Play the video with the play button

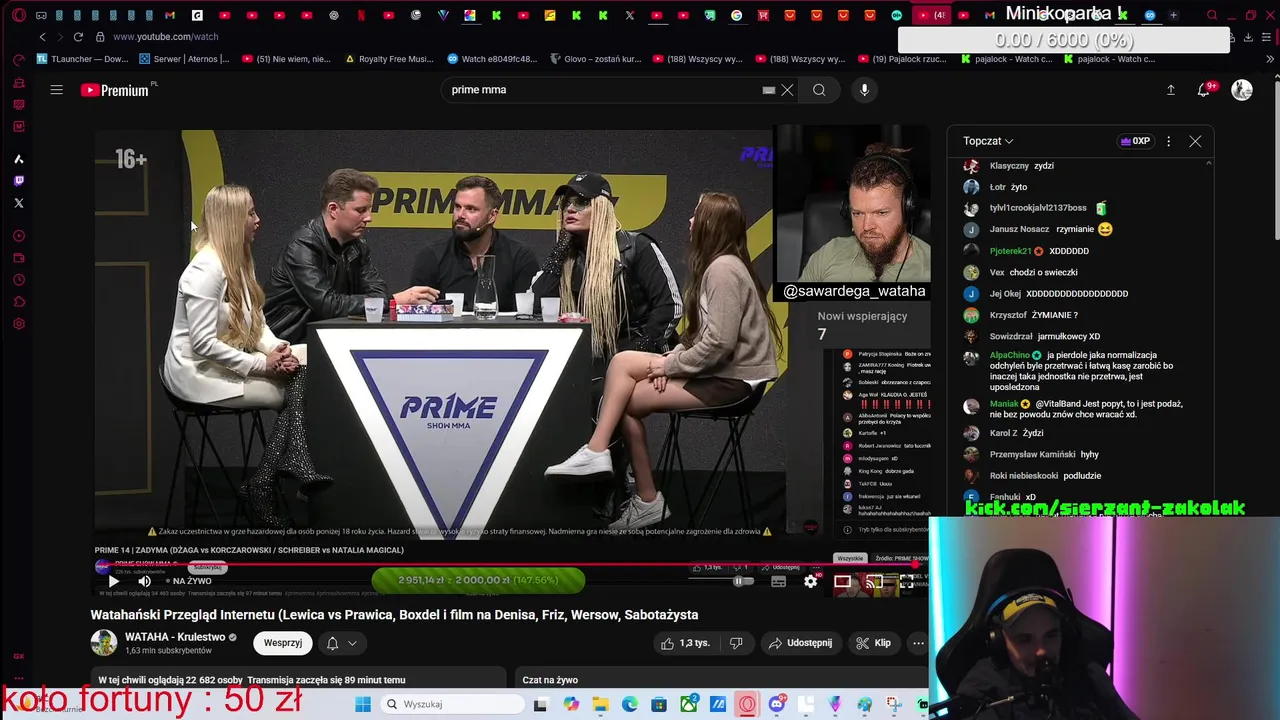tap(113, 581)
